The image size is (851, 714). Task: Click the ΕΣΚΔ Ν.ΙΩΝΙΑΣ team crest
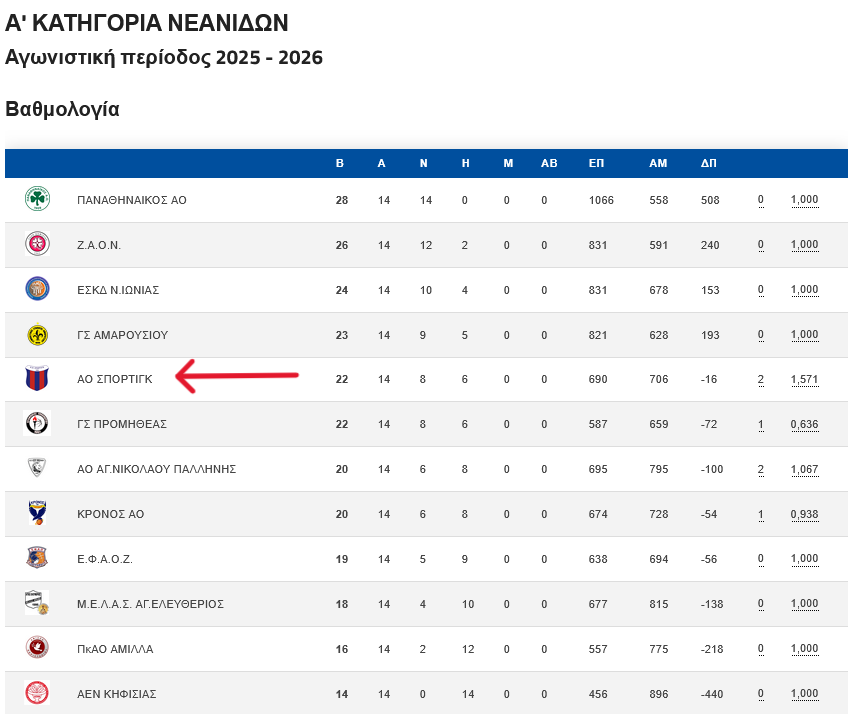tap(37, 289)
